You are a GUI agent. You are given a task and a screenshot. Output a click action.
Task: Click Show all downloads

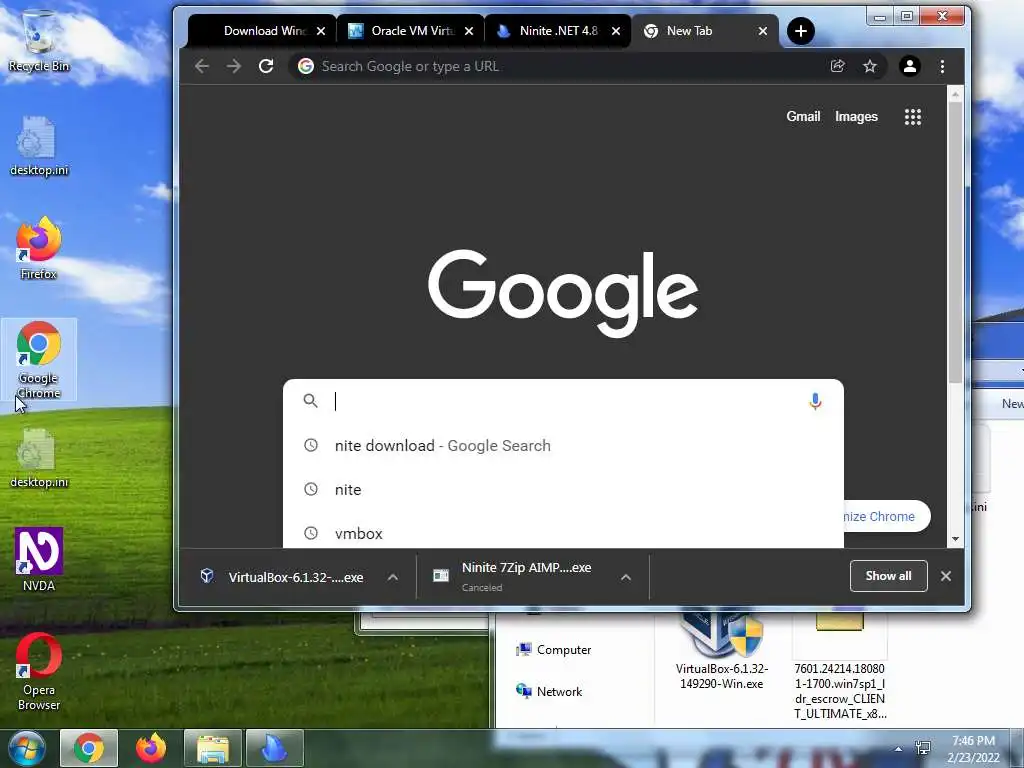[x=888, y=575]
